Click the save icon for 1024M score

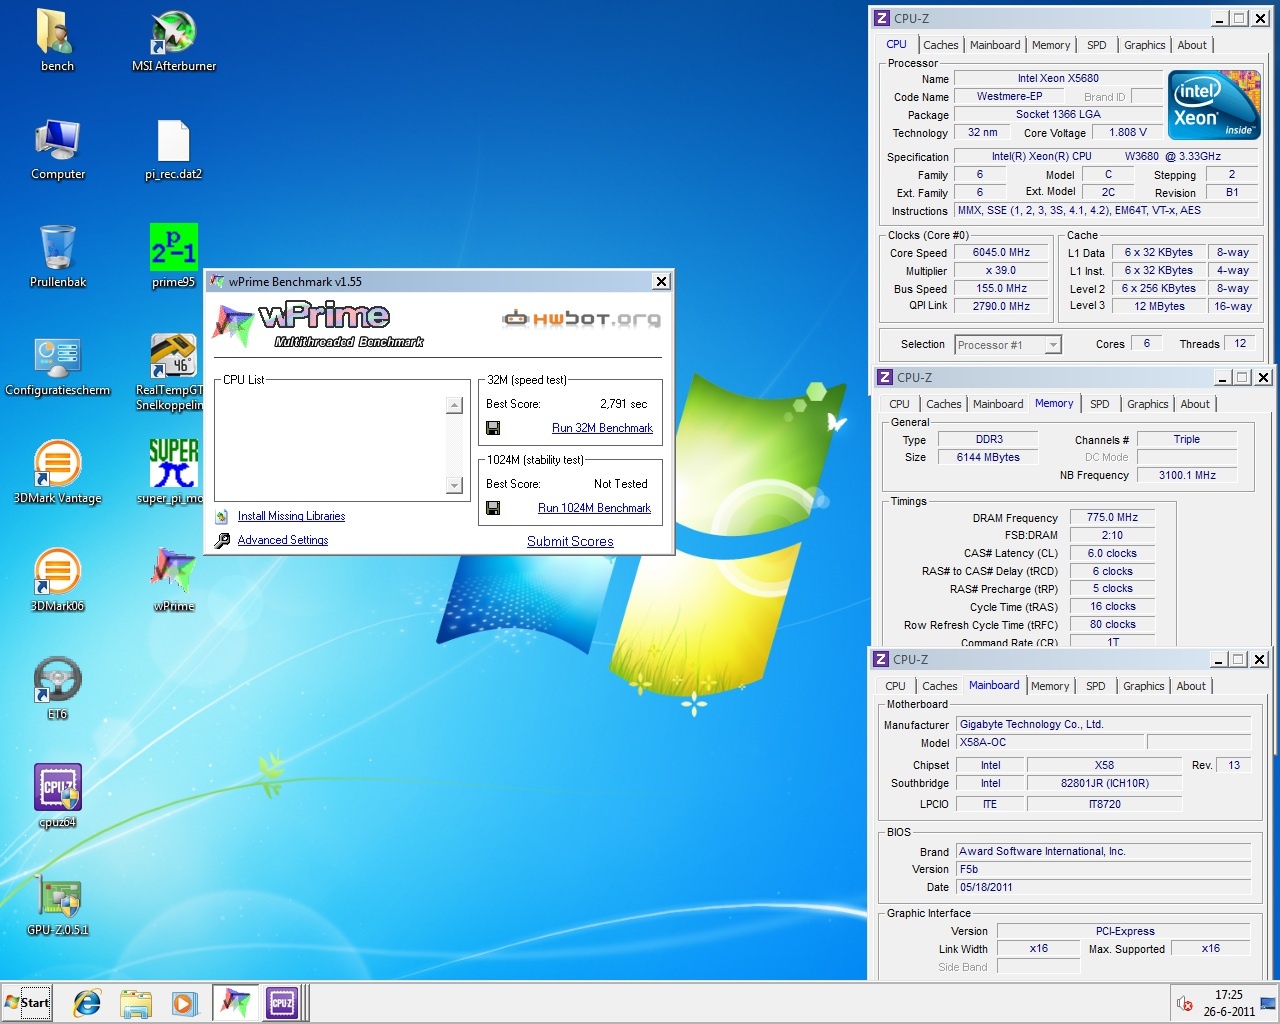(x=493, y=508)
